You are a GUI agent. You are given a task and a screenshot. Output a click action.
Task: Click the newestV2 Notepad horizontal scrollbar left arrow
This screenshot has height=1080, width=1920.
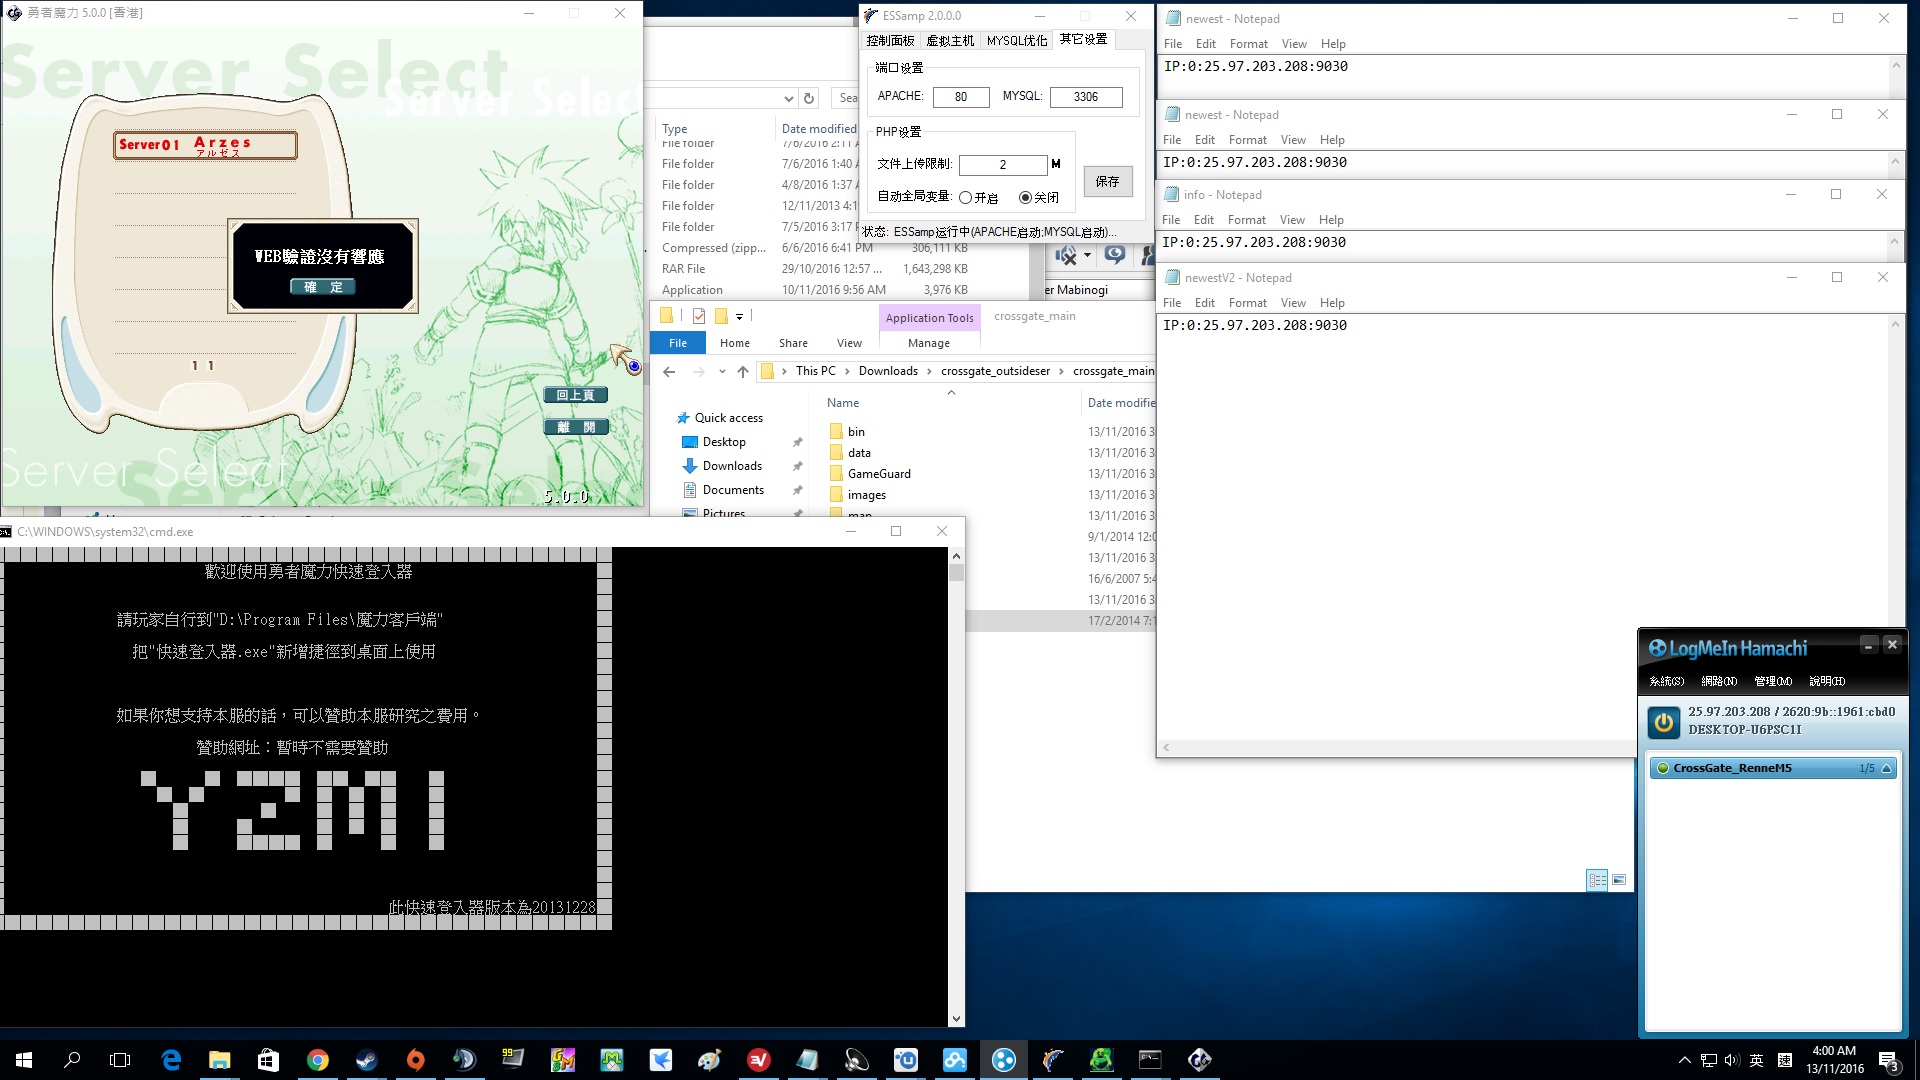tap(1166, 748)
